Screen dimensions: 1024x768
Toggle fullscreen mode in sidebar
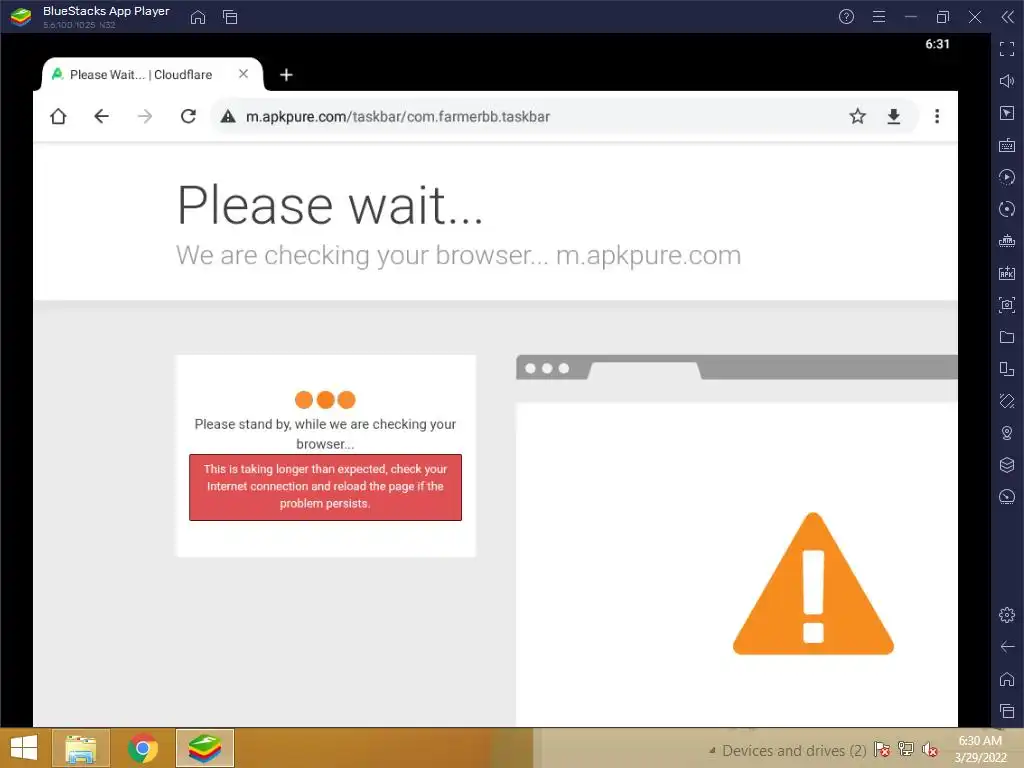(x=1007, y=49)
